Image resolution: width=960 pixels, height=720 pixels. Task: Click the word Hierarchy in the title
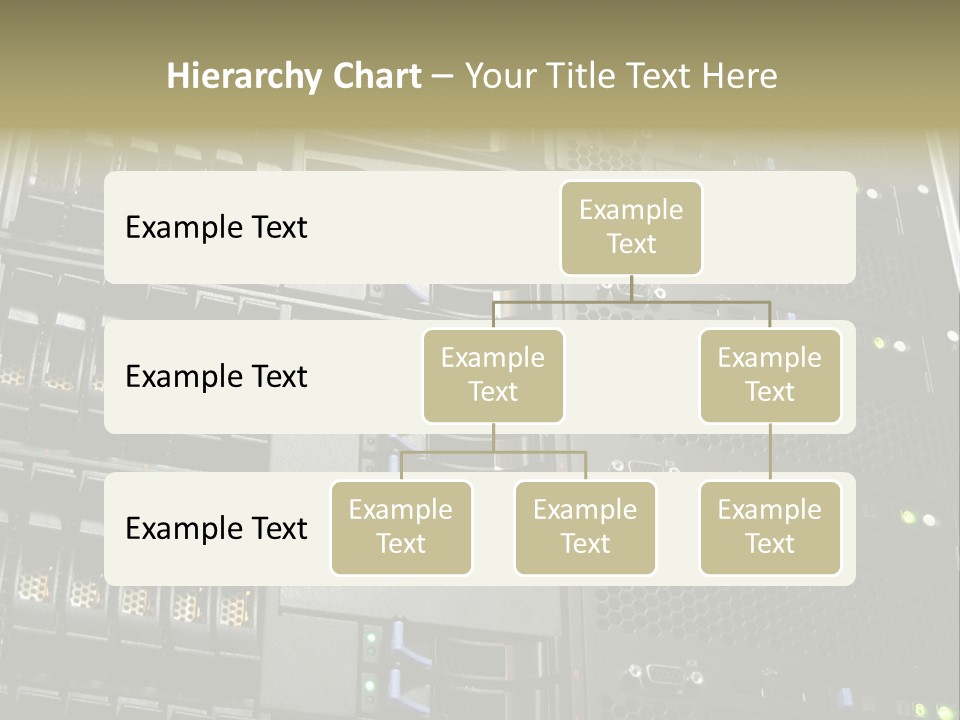[236, 75]
